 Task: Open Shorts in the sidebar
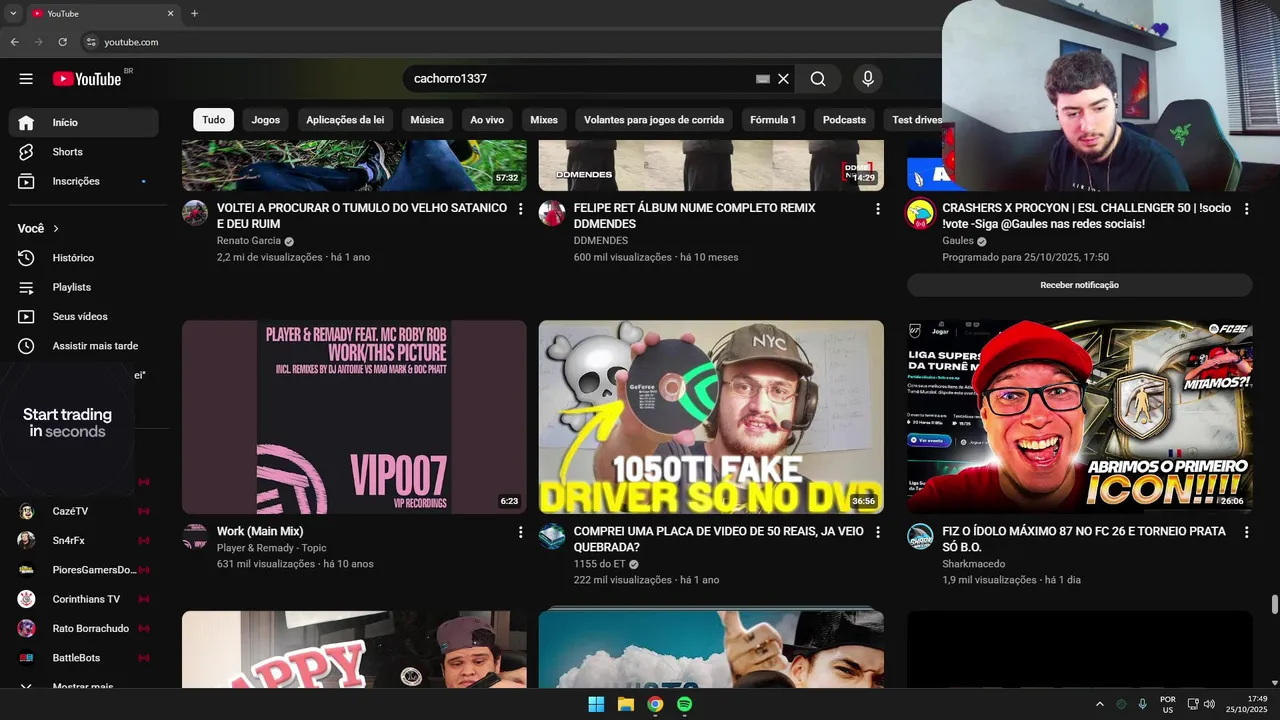(x=84, y=152)
